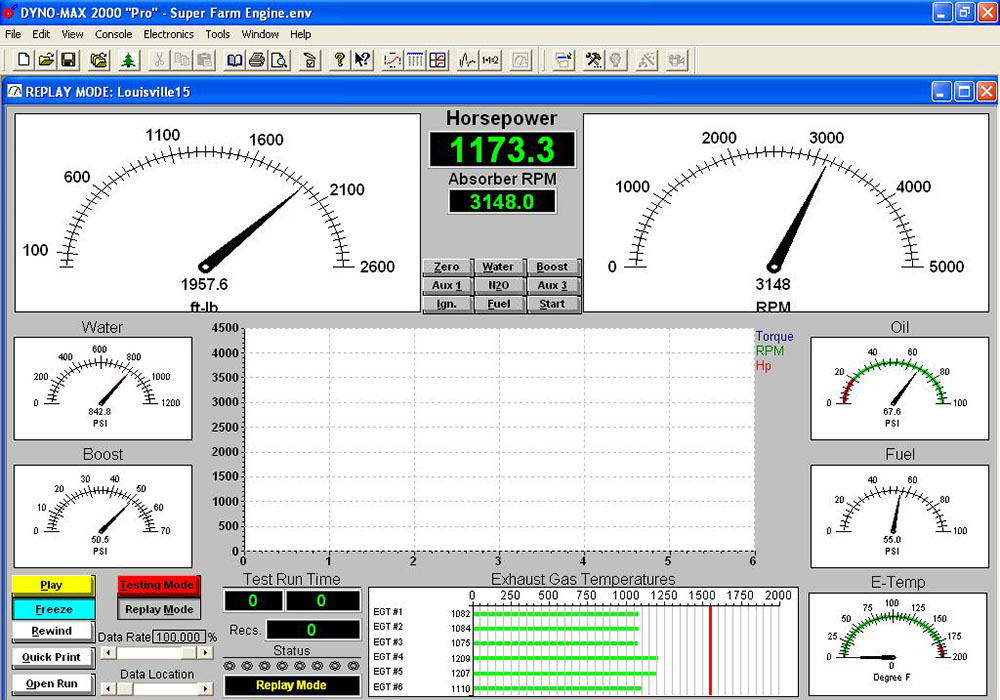Move Data Location back with left arrow
1000x700 pixels.
click(x=108, y=689)
